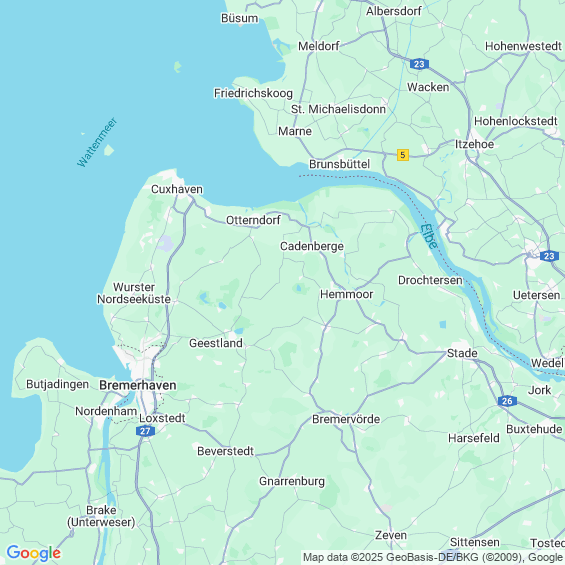
Task: Click the map data copyright text
Action: tap(433, 557)
